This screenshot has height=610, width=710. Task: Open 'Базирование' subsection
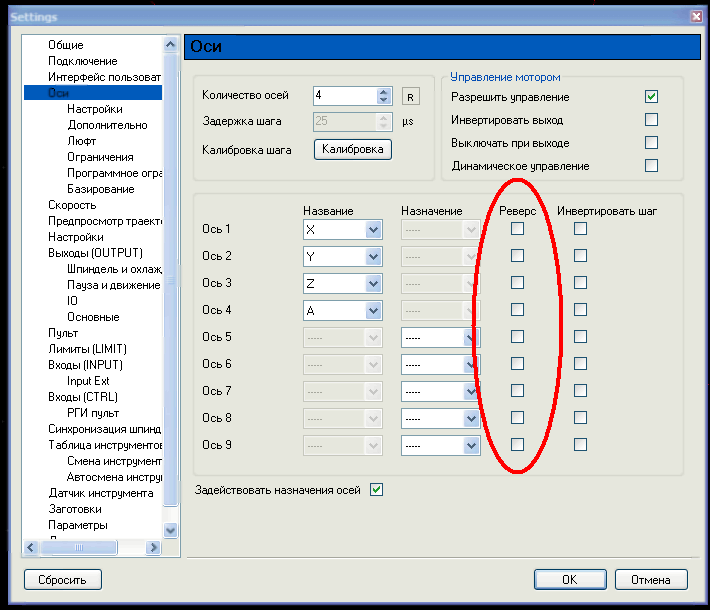tap(101, 189)
